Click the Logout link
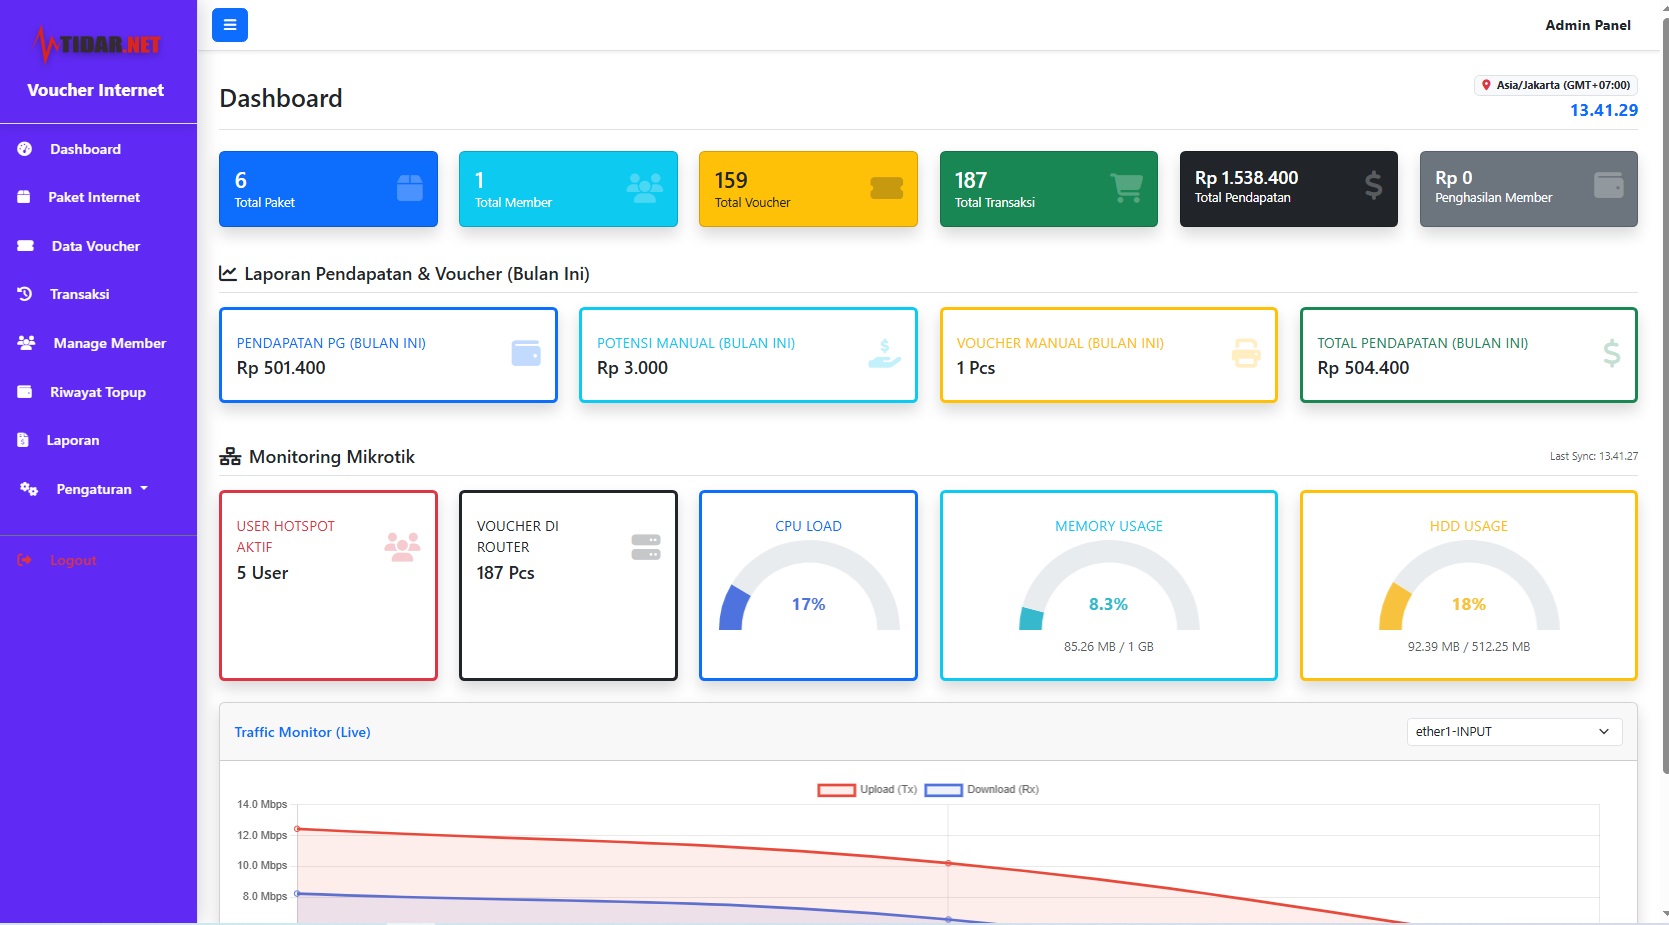 pyautogui.click(x=73, y=560)
